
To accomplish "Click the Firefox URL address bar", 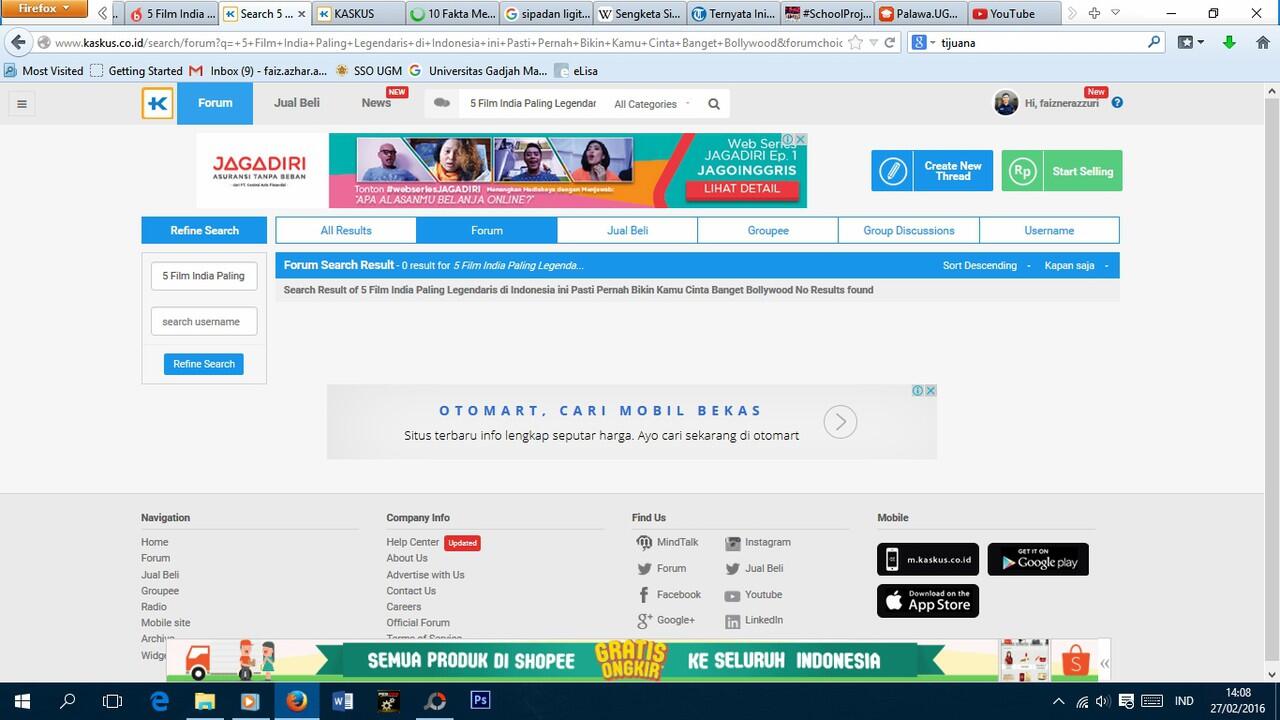I will [448, 43].
